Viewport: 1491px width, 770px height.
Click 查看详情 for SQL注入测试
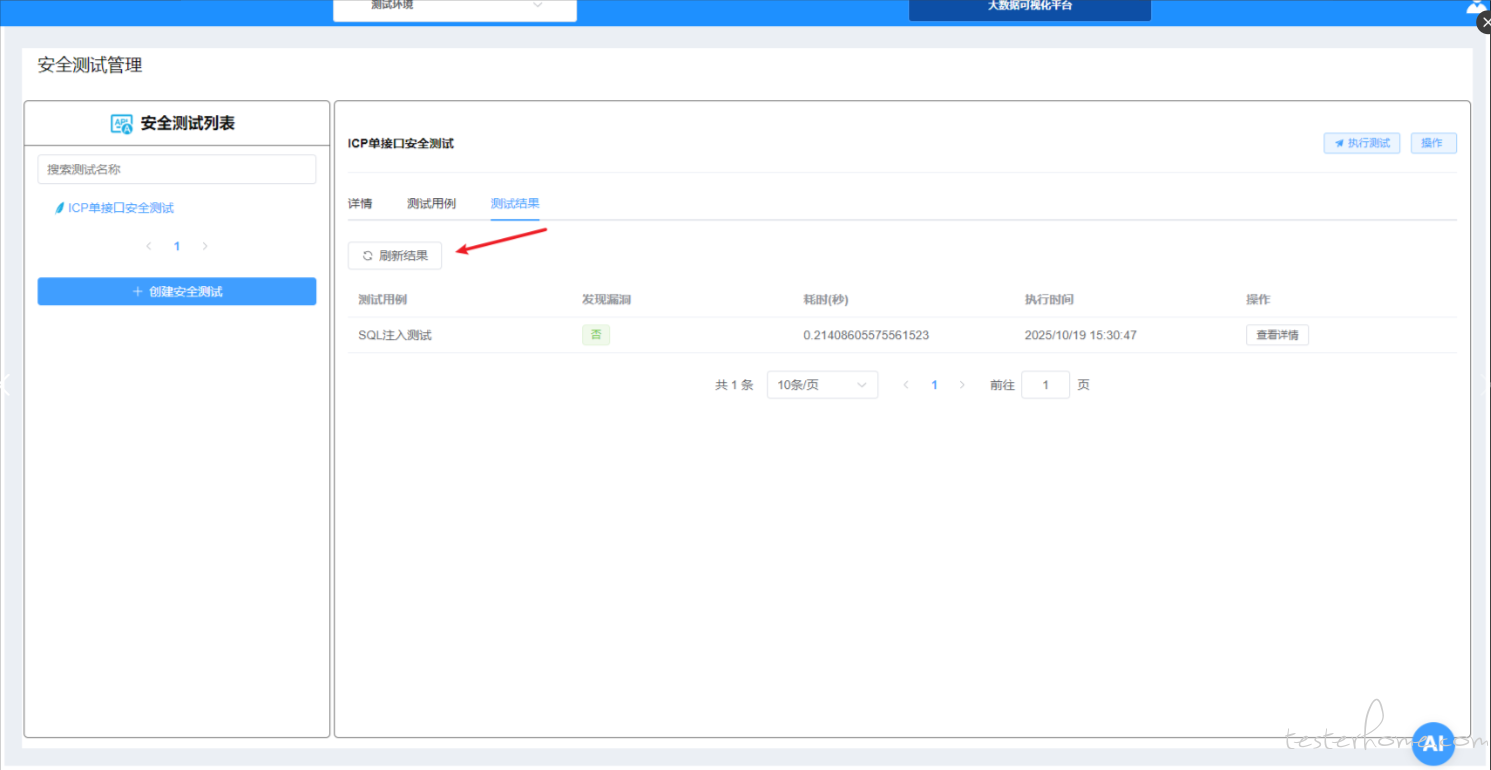pos(1277,335)
